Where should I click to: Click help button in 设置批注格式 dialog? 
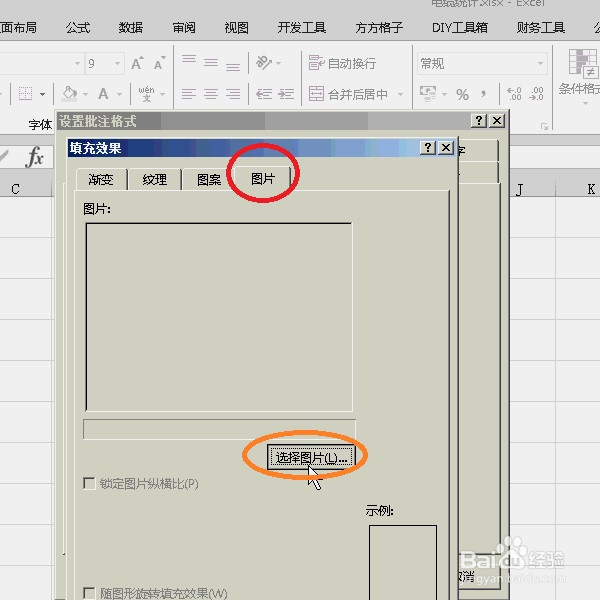(479, 121)
